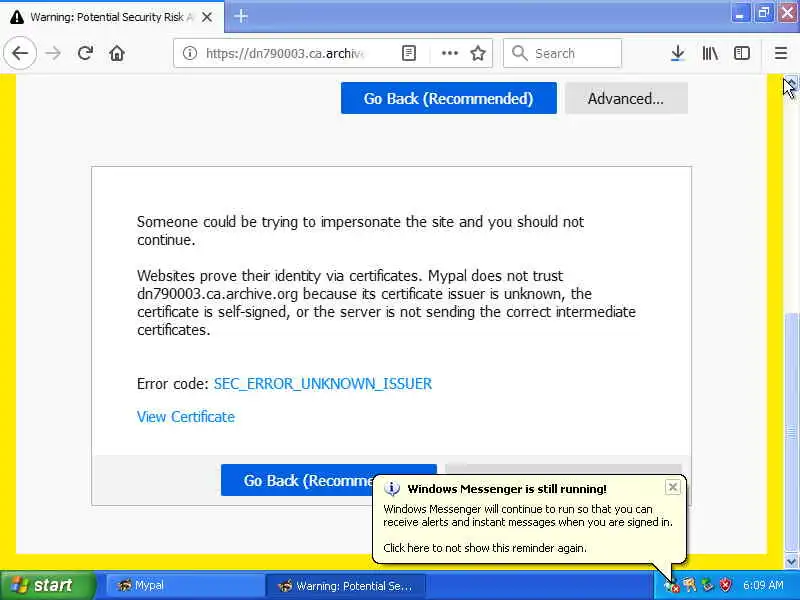Open a new tab with plus button
Viewport: 800px width, 600px height.
click(x=241, y=16)
